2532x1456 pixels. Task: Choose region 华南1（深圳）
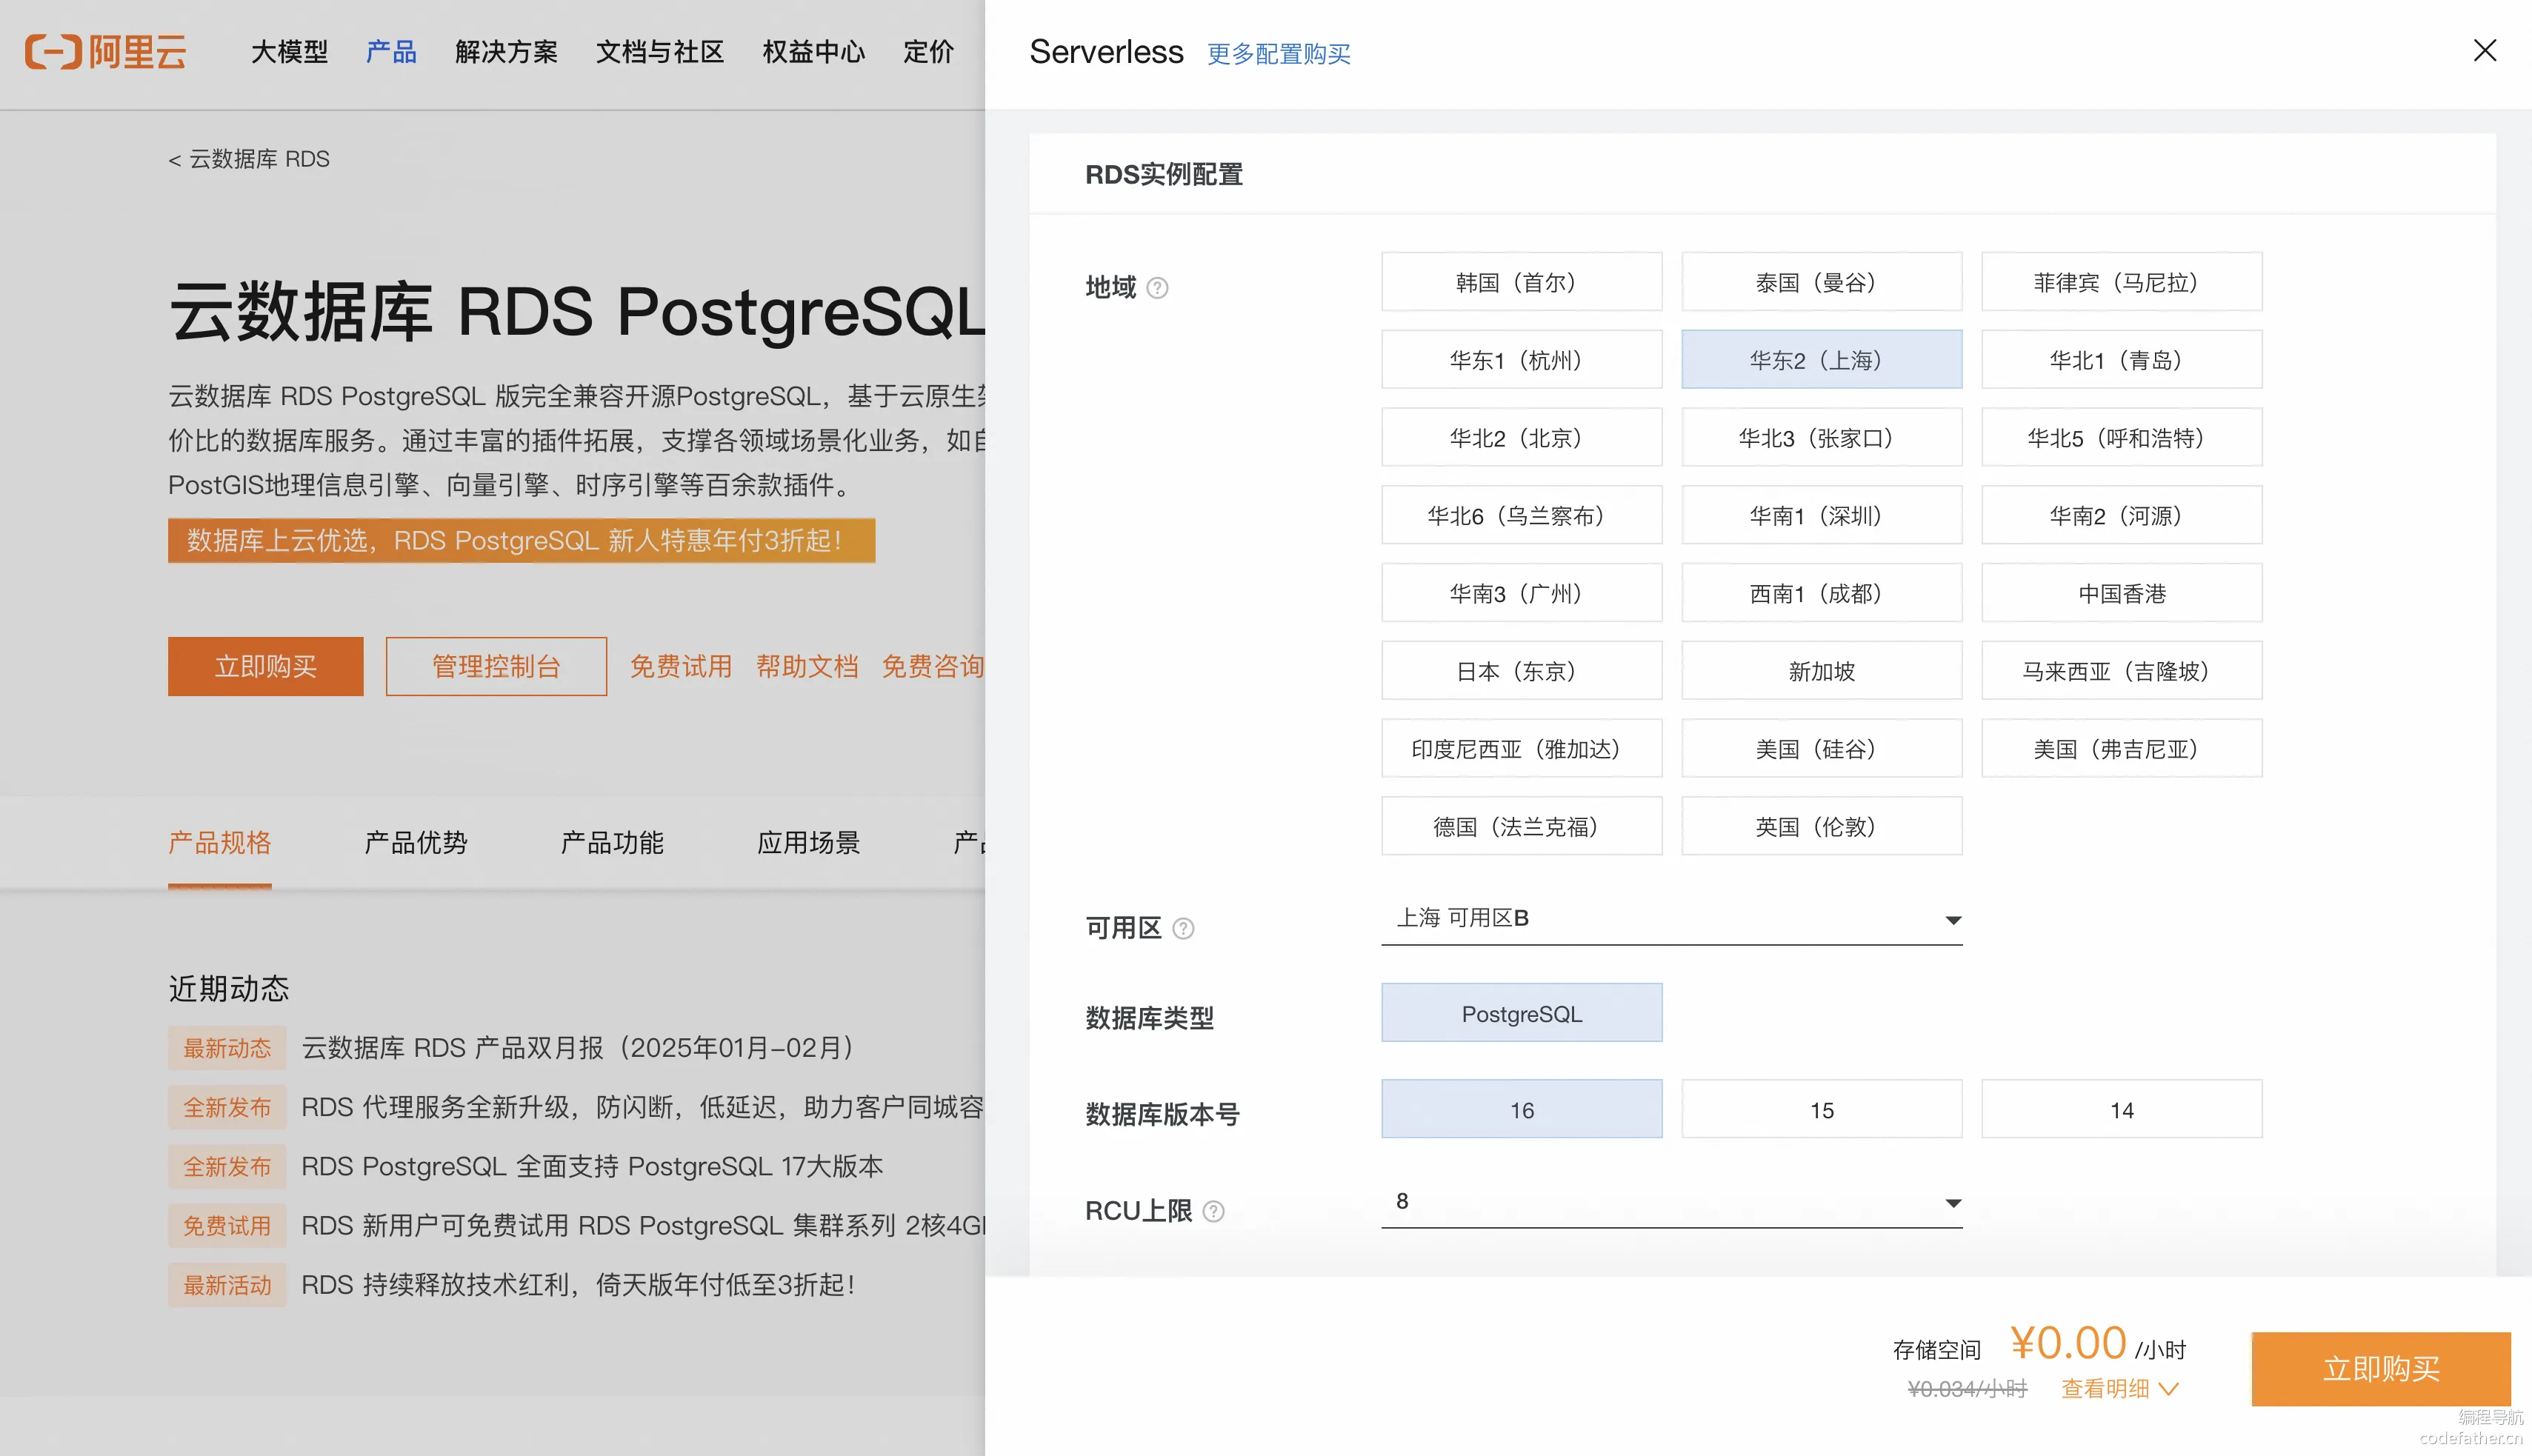1821,516
